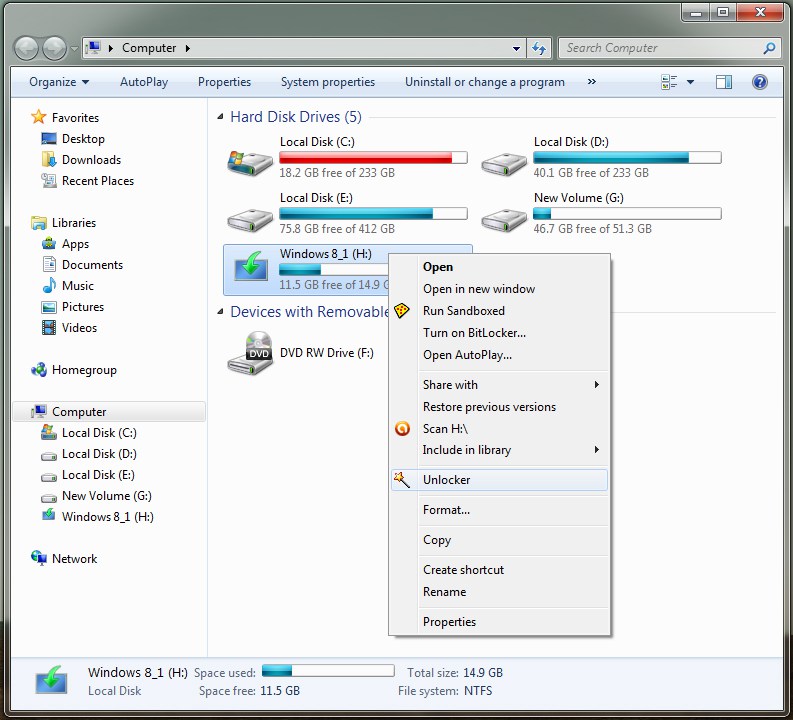Image resolution: width=793 pixels, height=720 pixels.
Task: Click the Unlocker wand icon in context menu
Action: (402, 480)
